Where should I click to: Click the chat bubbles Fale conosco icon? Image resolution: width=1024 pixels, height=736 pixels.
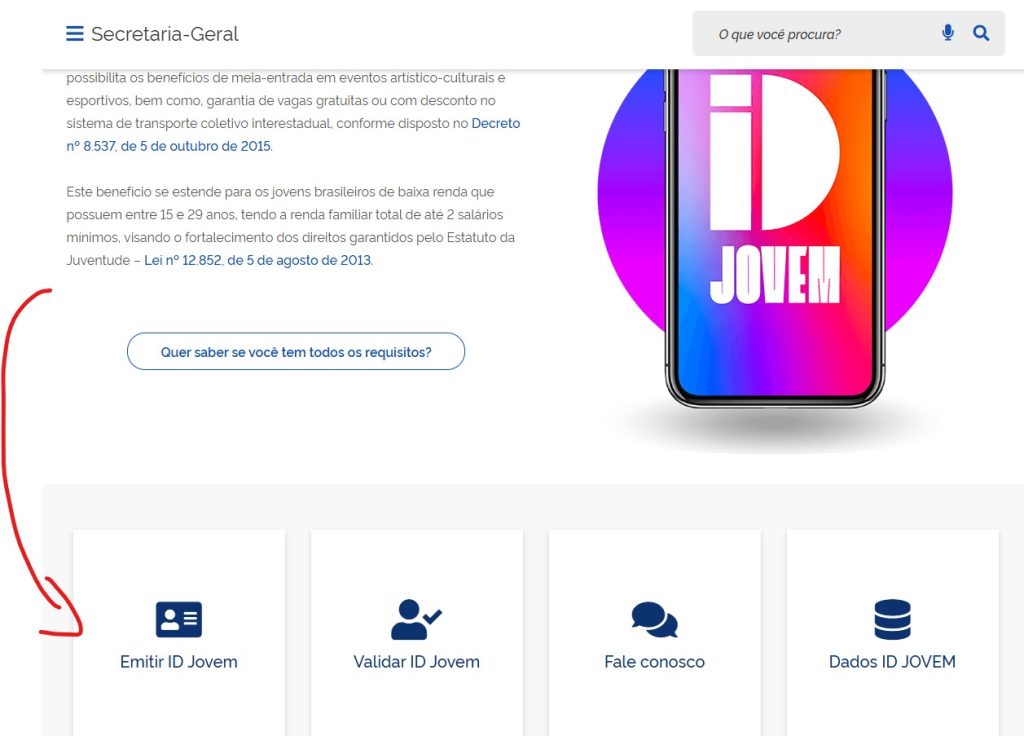[x=654, y=619]
